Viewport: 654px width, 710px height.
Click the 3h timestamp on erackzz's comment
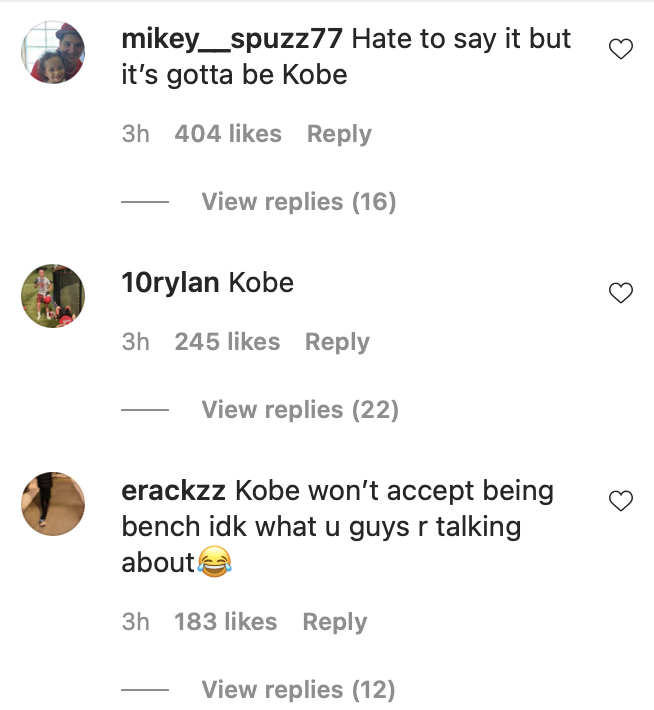[135, 622]
